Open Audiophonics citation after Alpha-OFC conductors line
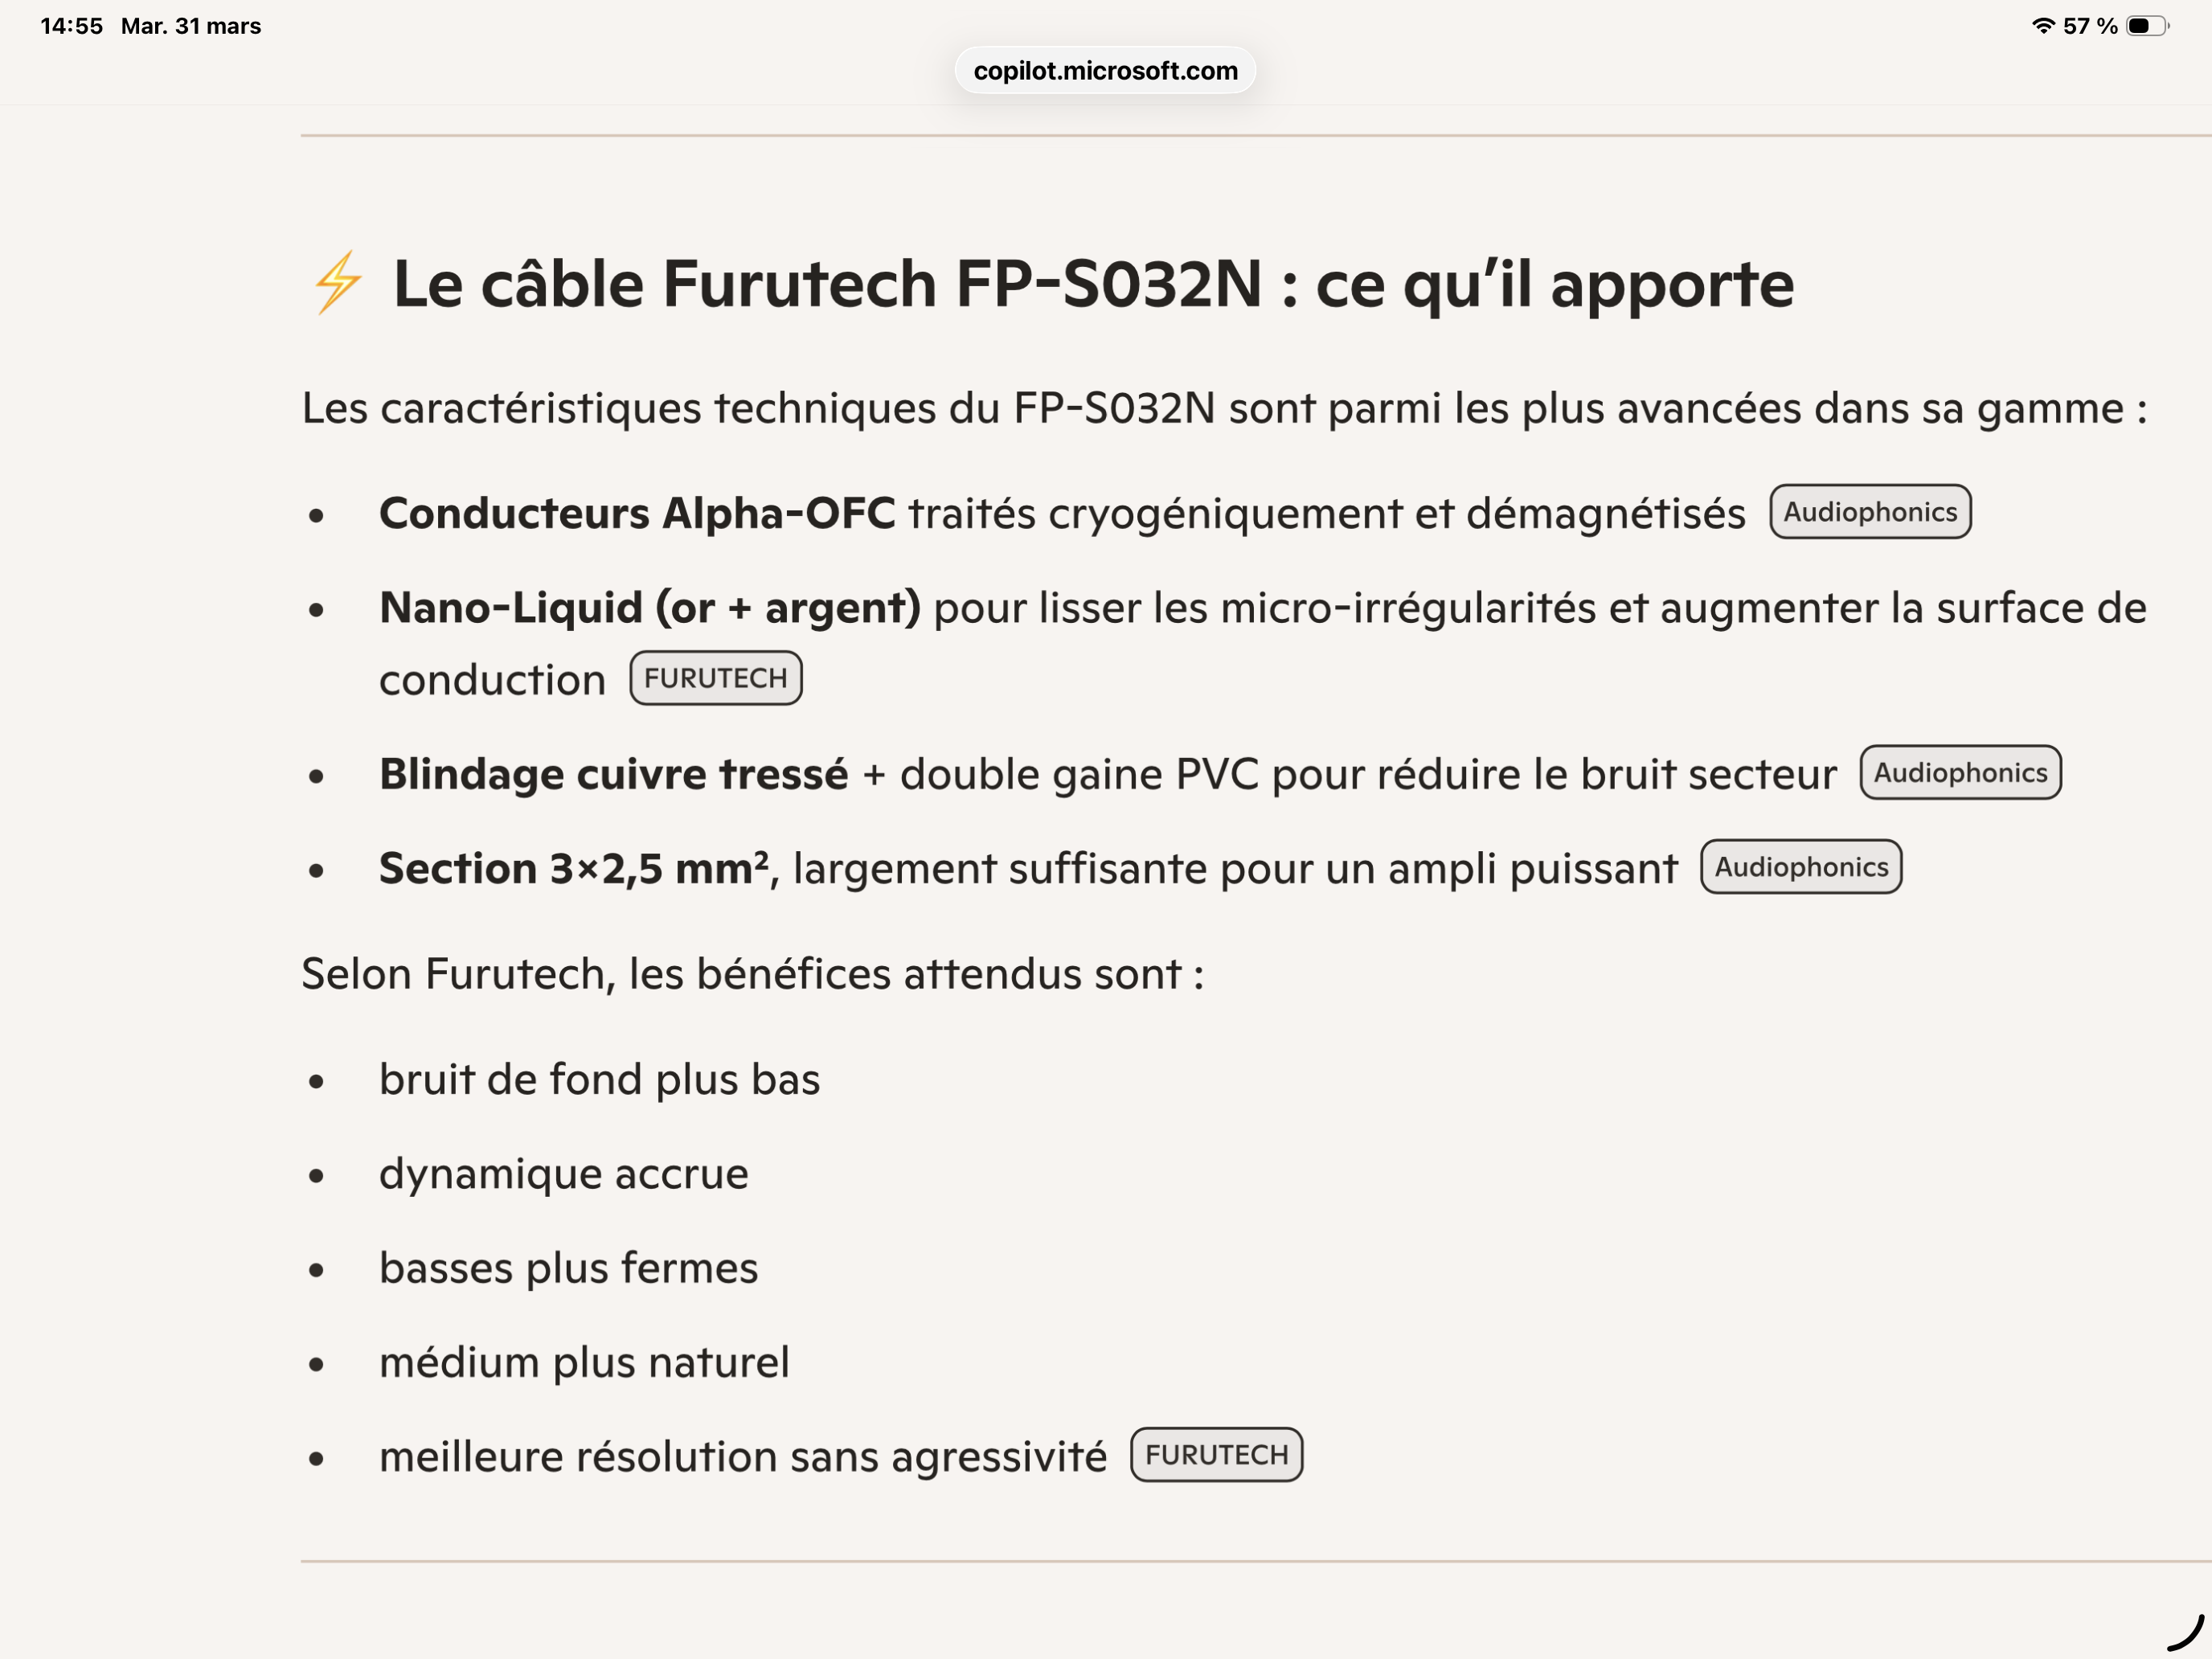 coord(1869,512)
